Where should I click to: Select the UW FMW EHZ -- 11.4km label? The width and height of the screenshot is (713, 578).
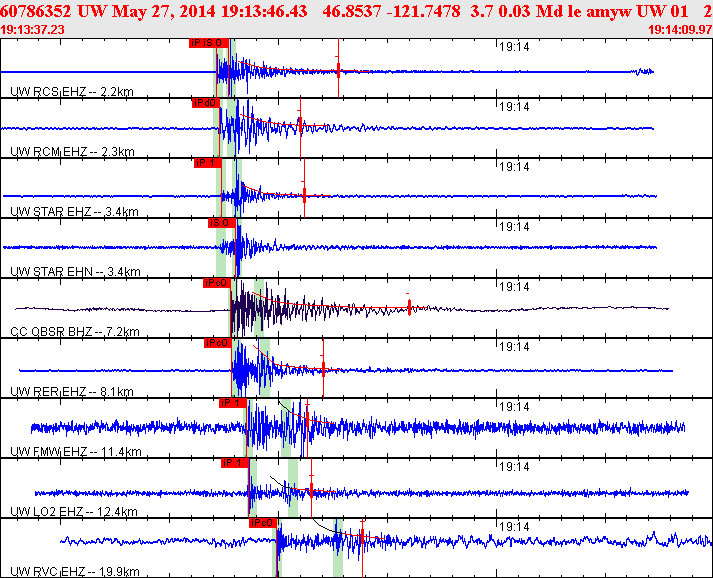tap(76, 452)
